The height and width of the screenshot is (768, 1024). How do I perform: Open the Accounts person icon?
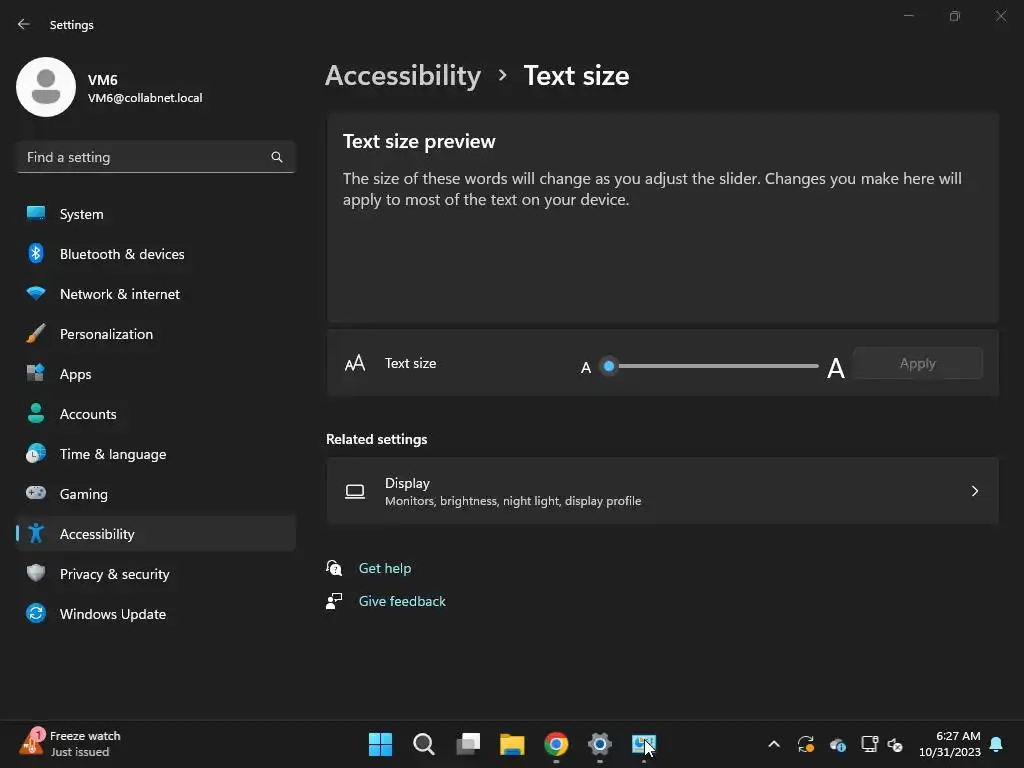[36, 413]
